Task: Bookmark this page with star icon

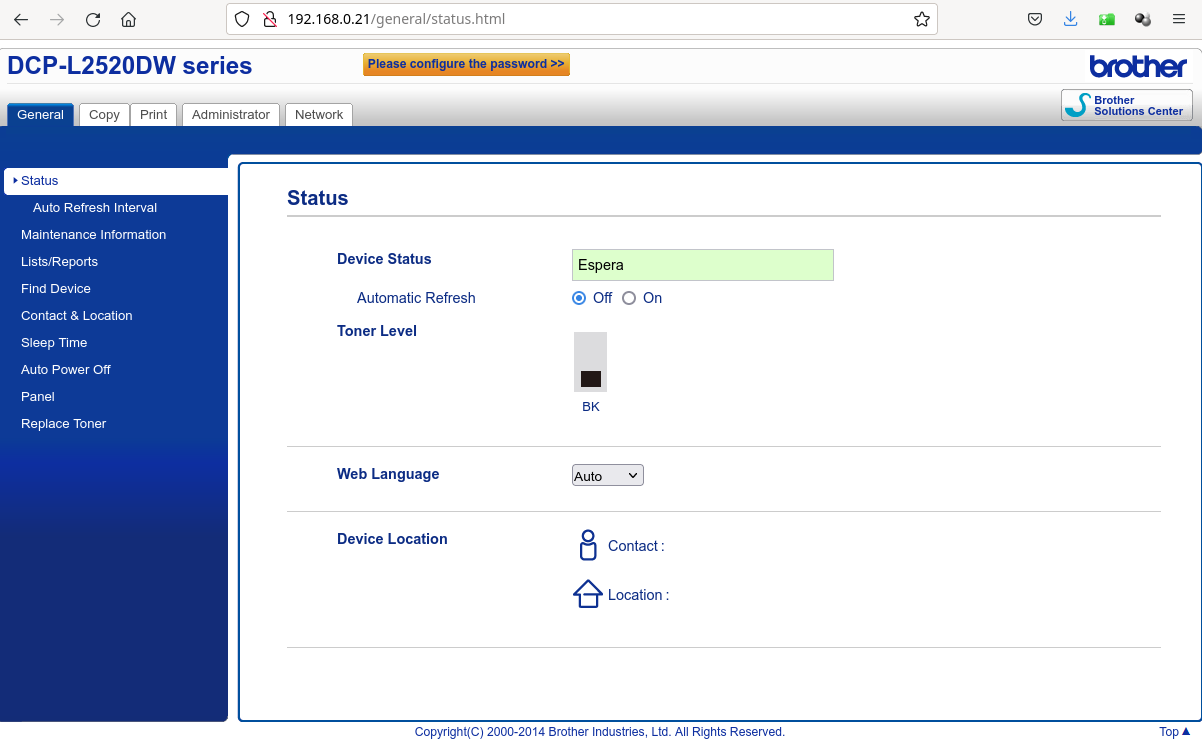Action: tap(921, 20)
